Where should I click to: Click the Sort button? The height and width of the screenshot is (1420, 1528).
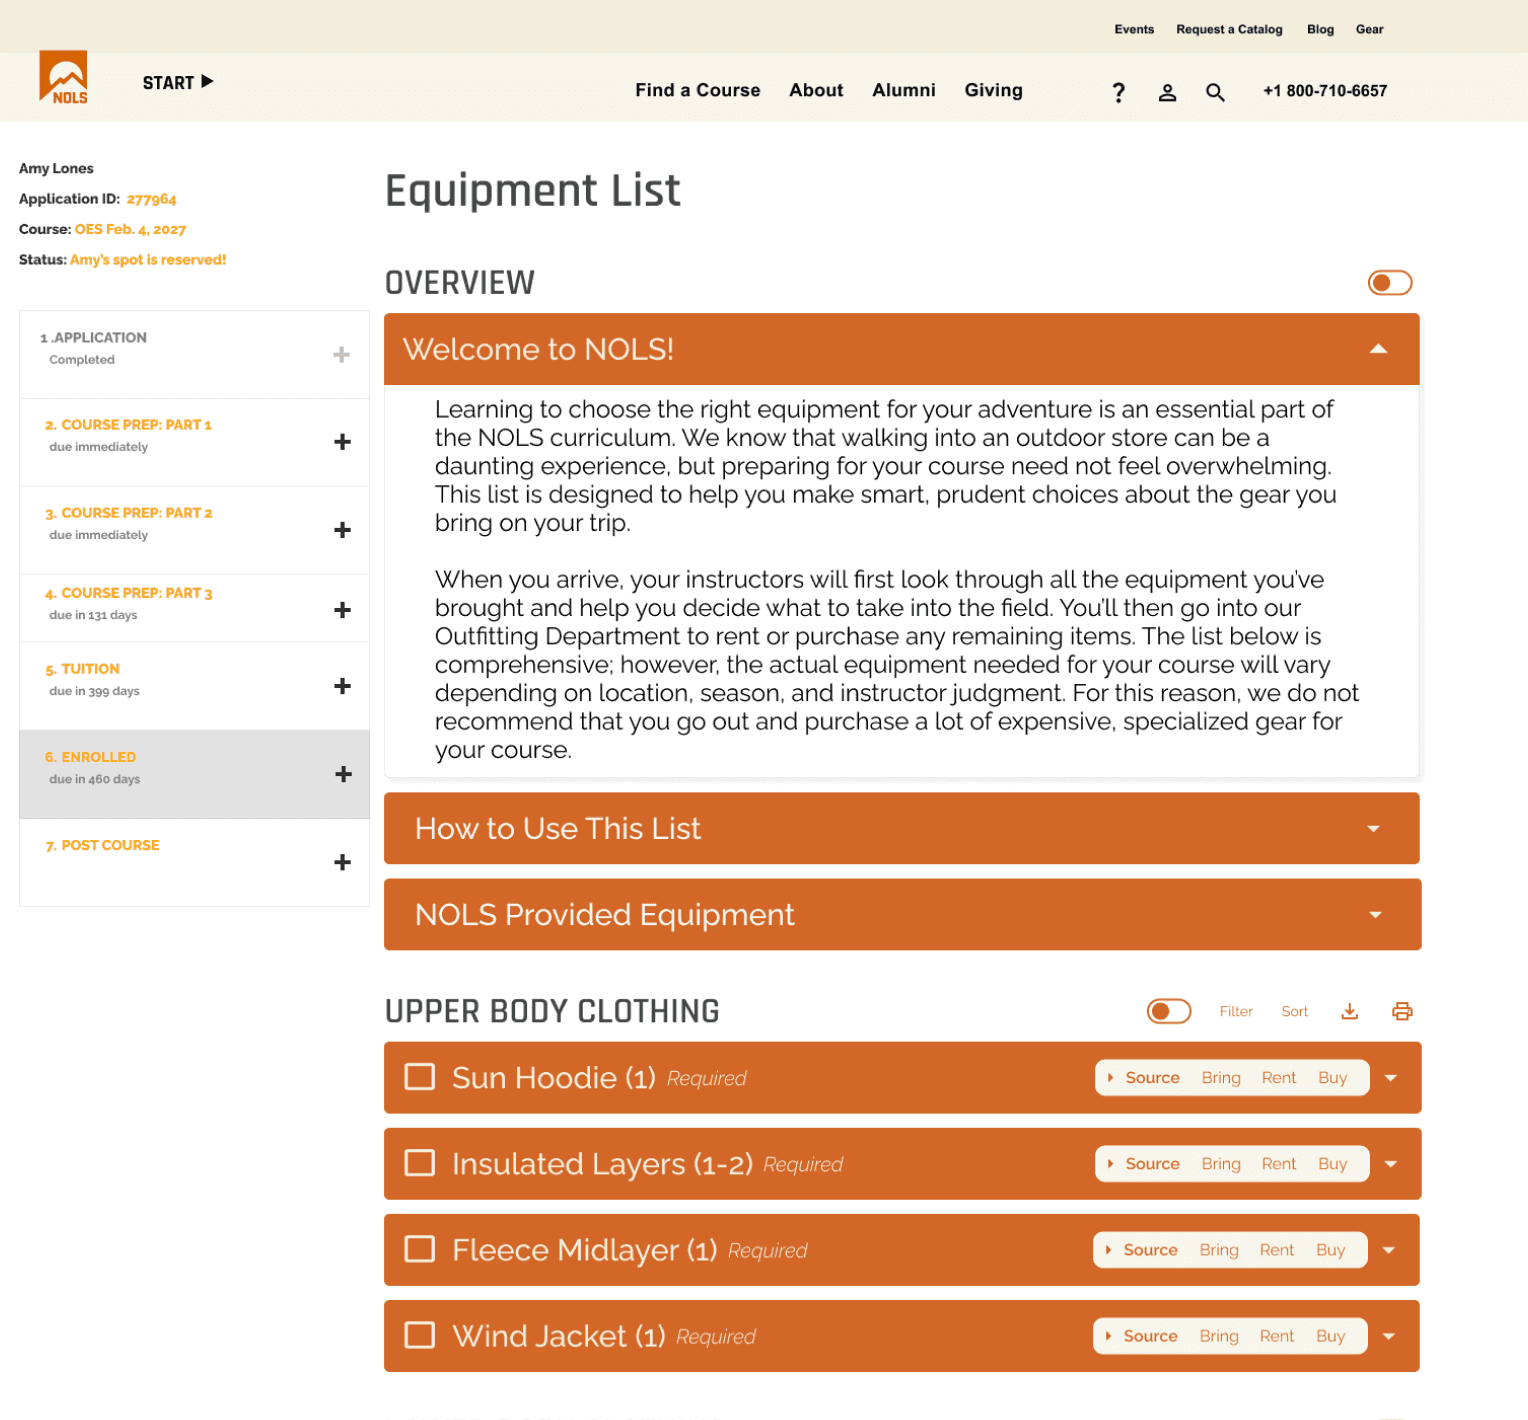(x=1294, y=1011)
